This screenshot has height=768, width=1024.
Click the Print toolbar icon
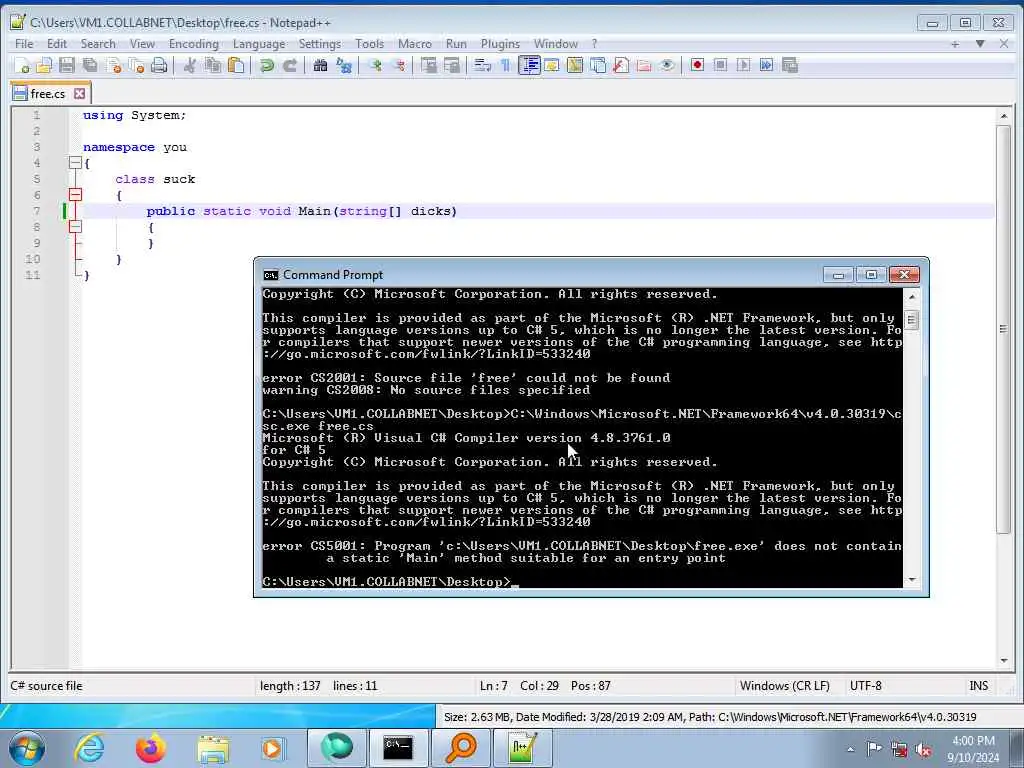tap(159, 65)
